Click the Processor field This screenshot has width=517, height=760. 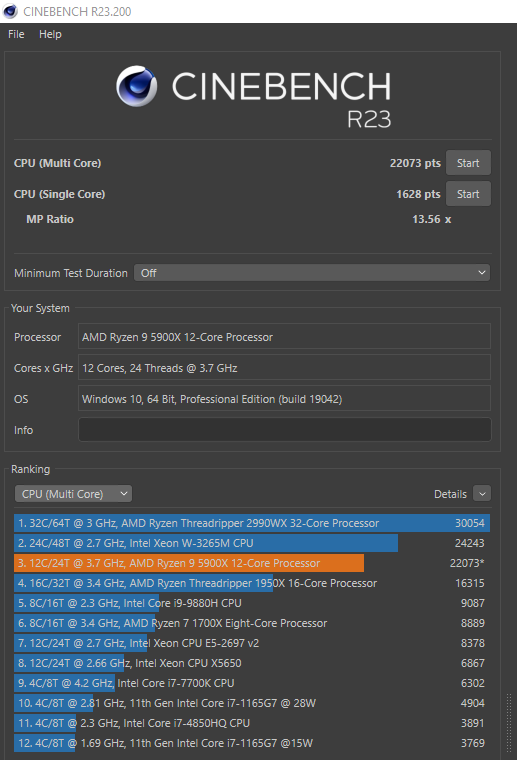point(284,337)
